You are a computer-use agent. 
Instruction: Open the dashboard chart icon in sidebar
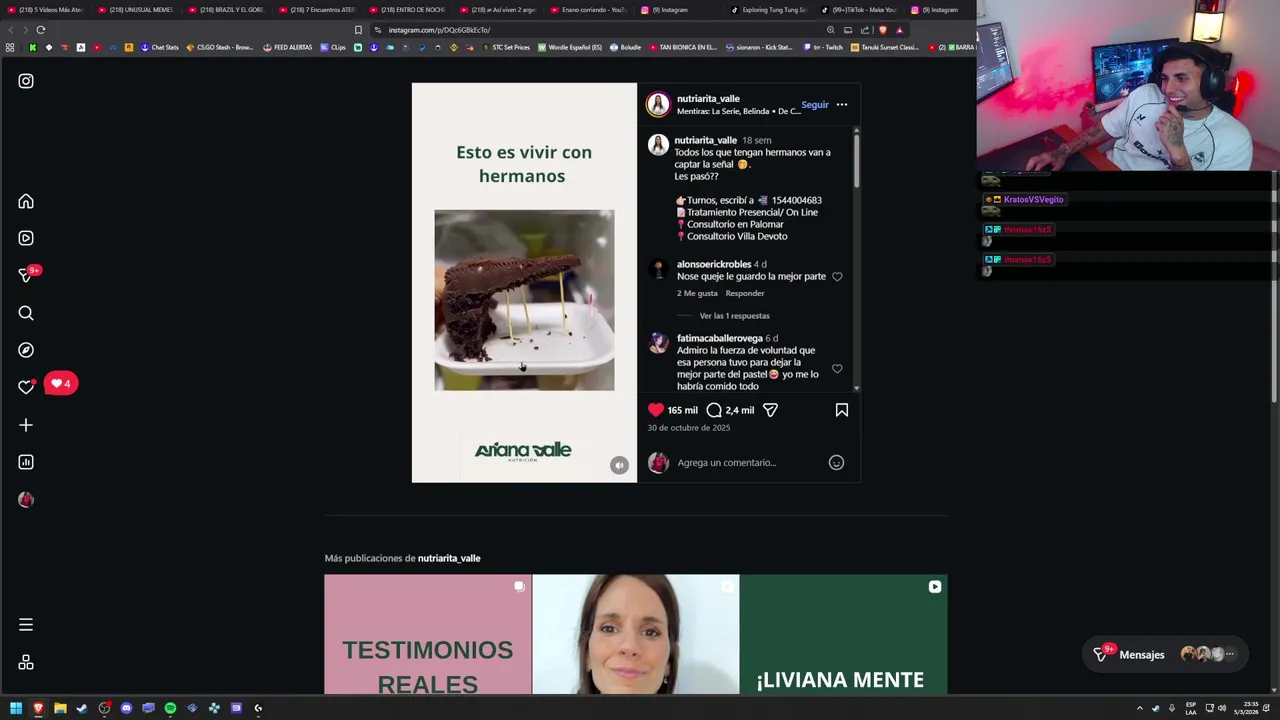pyautogui.click(x=26, y=462)
